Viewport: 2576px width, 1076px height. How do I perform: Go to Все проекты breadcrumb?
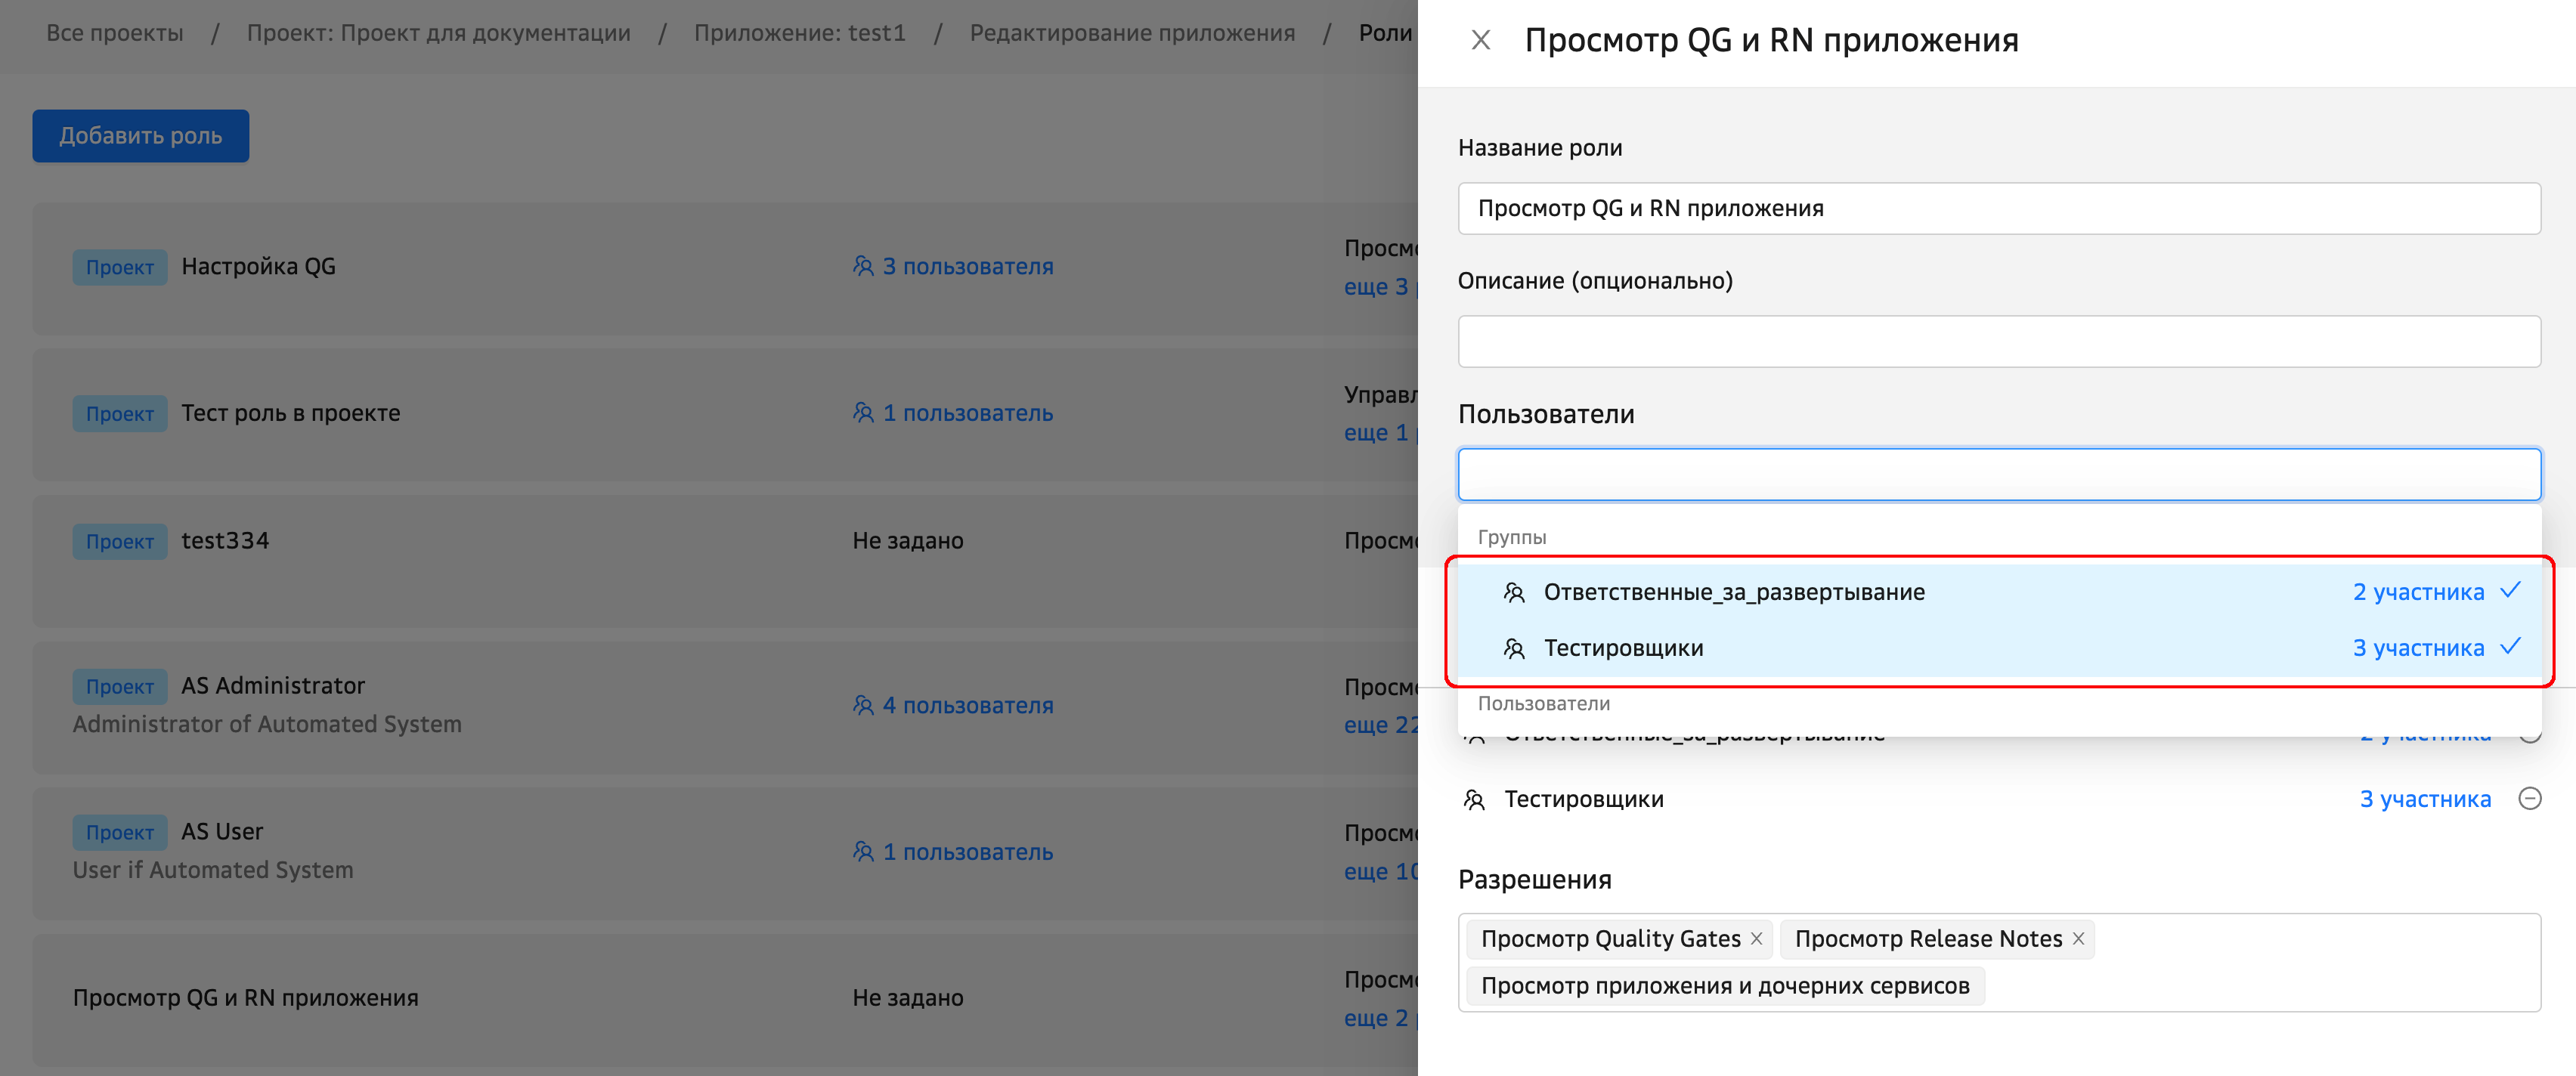click(115, 33)
